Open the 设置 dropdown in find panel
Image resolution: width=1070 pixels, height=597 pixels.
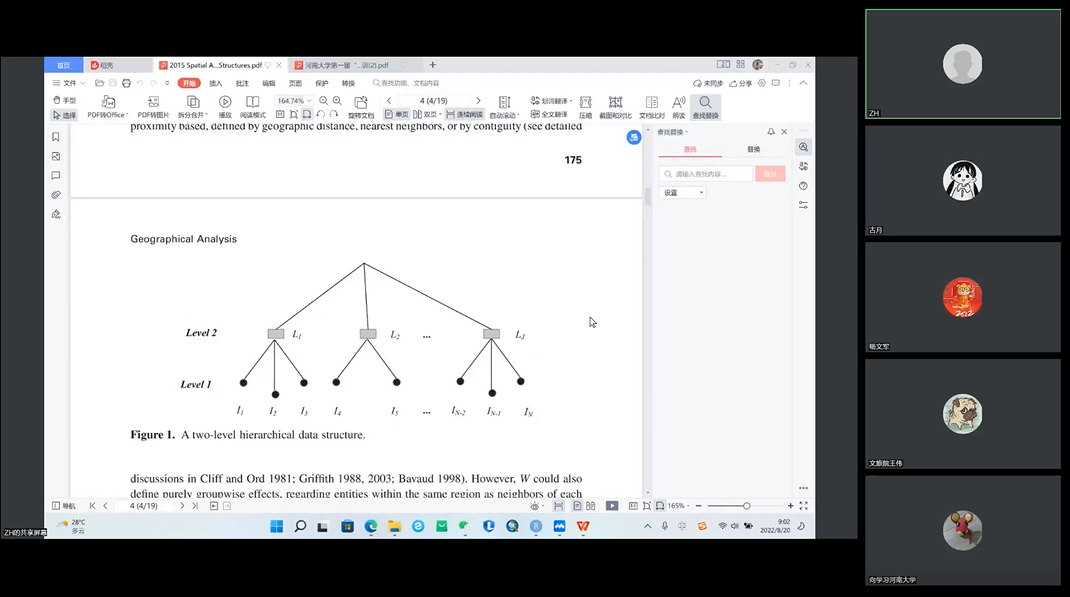point(684,193)
